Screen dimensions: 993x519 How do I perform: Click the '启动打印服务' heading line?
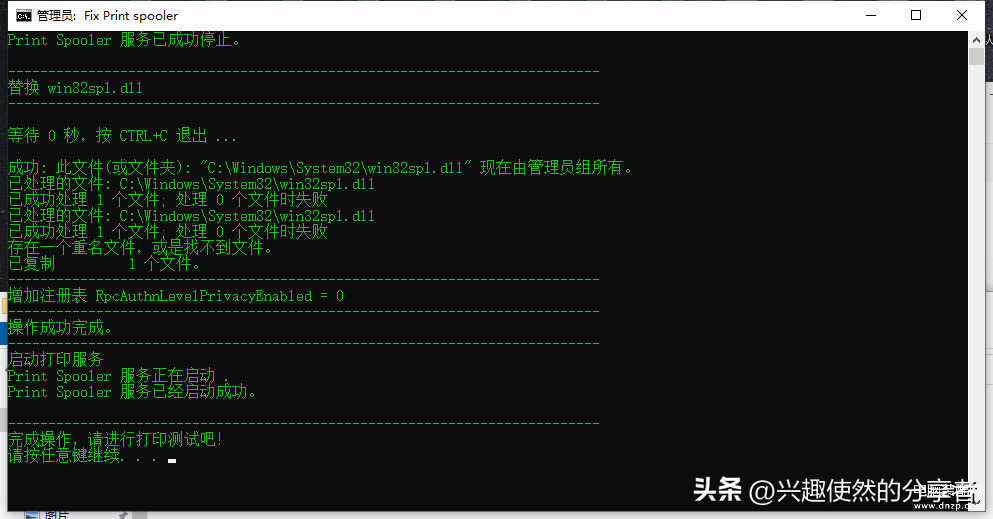[x=56, y=360]
